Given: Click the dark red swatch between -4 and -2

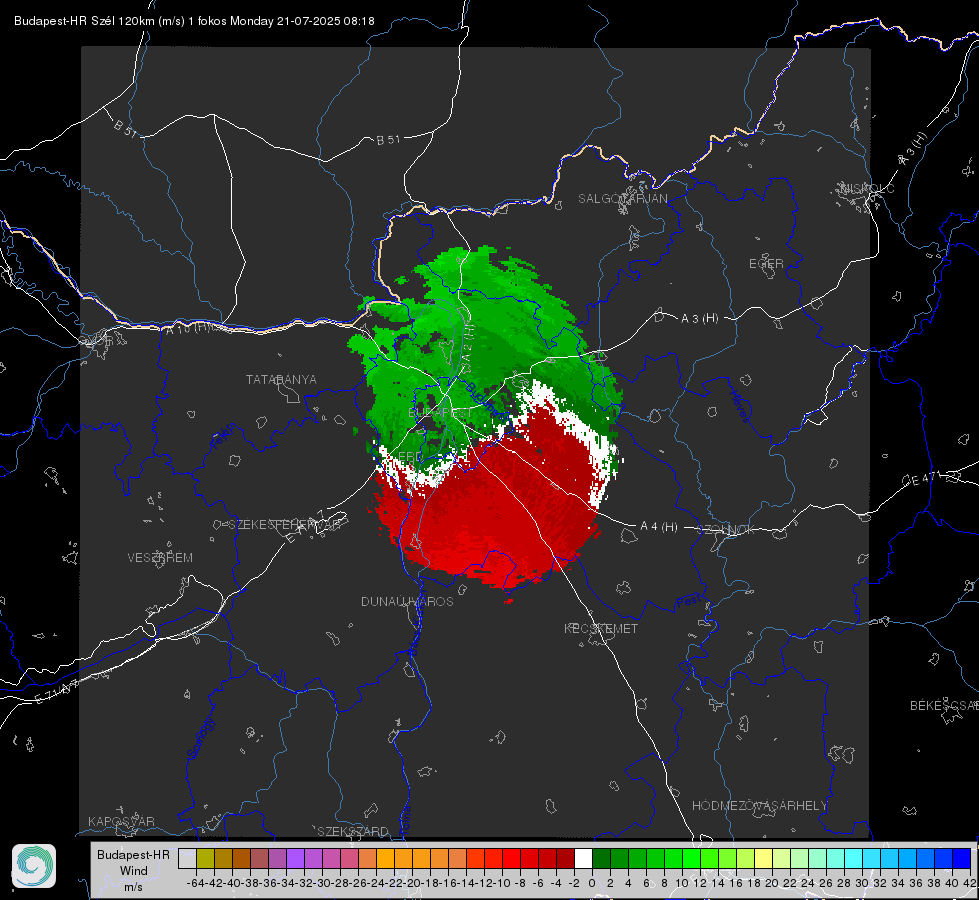Looking at the screenshot, I should 565,858.
